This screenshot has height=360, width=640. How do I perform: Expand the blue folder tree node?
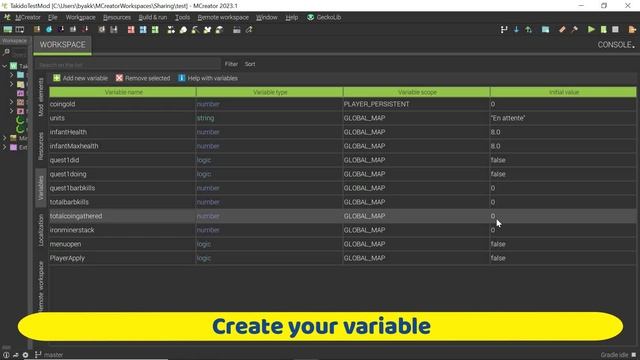(x=11, y=75)
